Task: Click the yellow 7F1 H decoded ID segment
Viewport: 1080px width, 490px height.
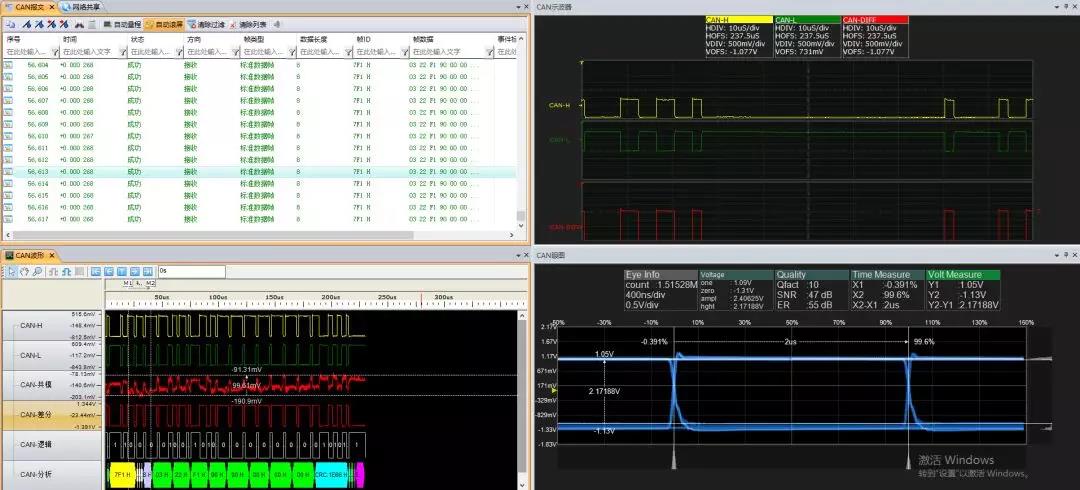Action: coord(121,475)
